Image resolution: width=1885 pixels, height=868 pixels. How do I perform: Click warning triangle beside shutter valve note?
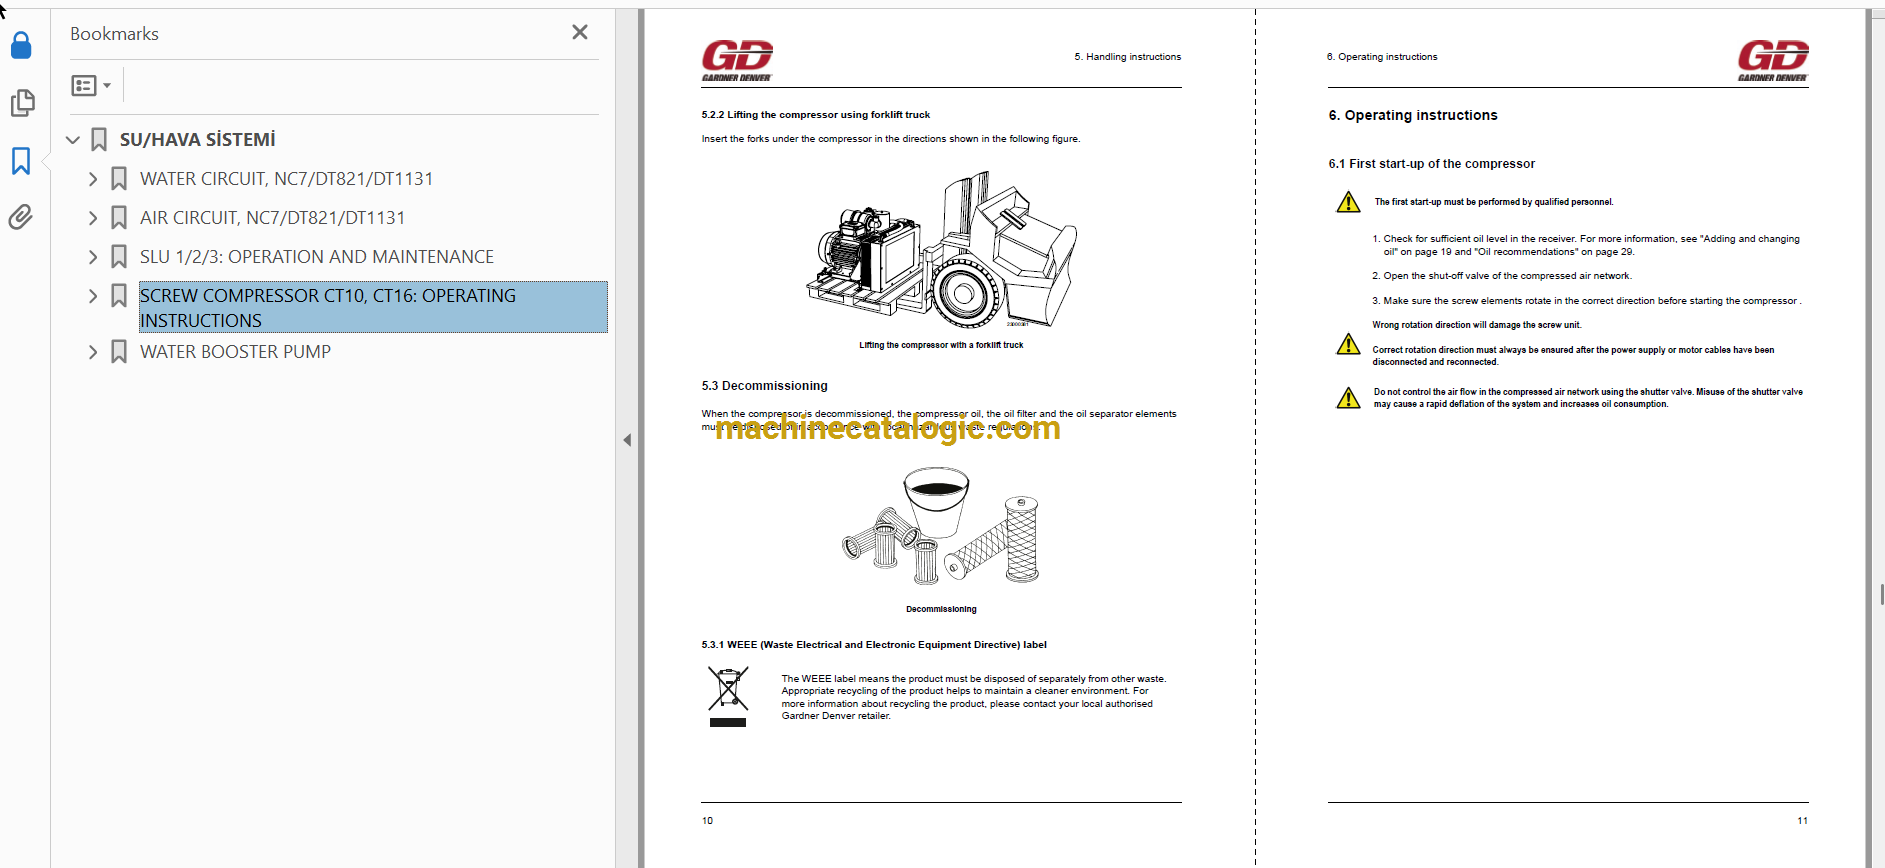point(1348,398)
